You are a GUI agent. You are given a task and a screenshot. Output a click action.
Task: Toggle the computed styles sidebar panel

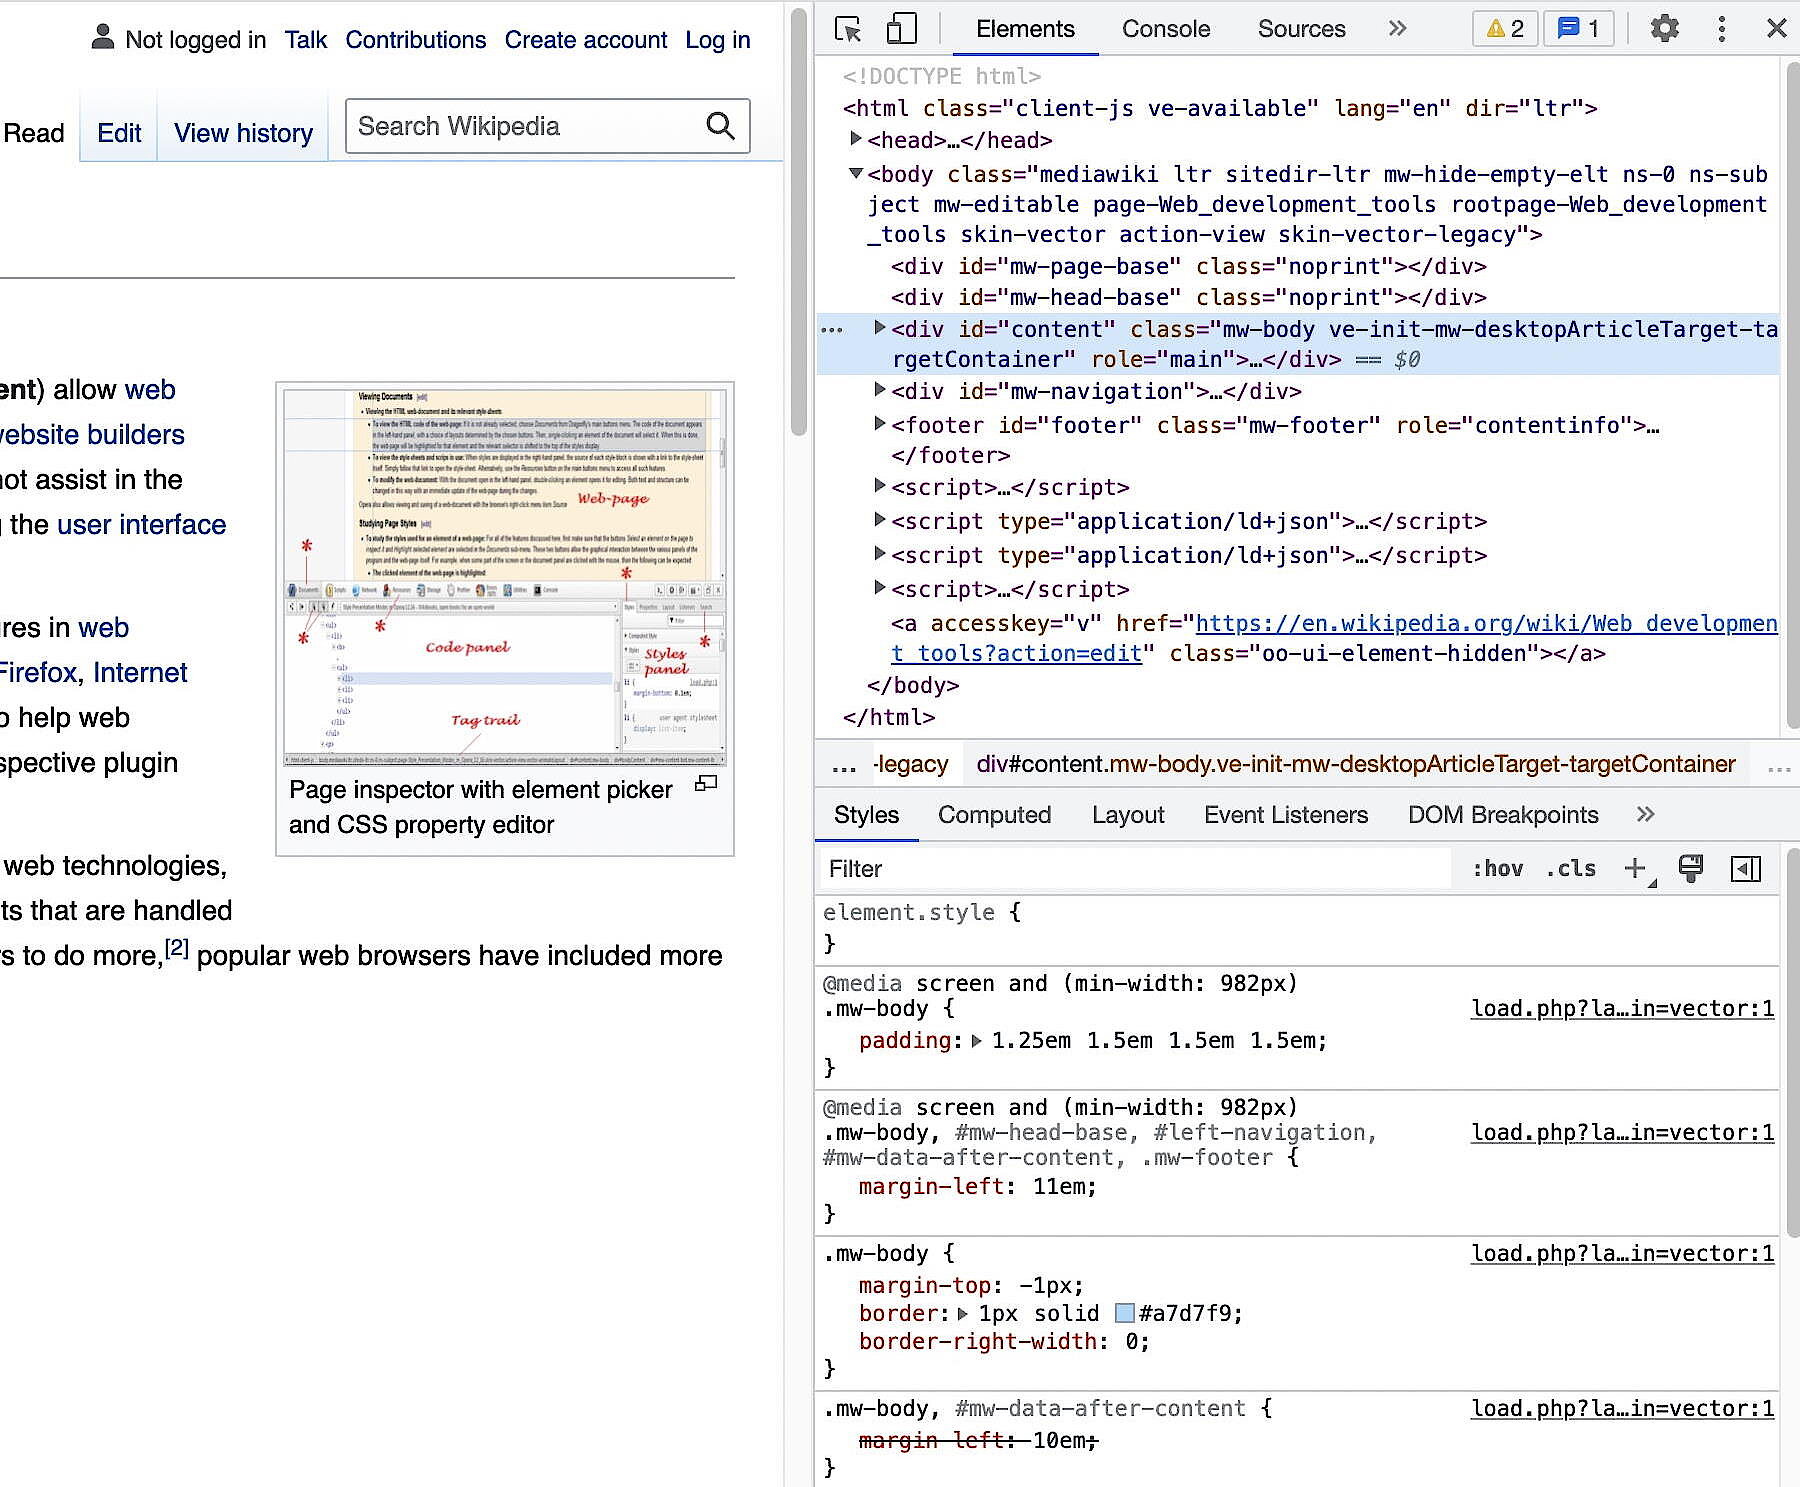click(995, 815)
